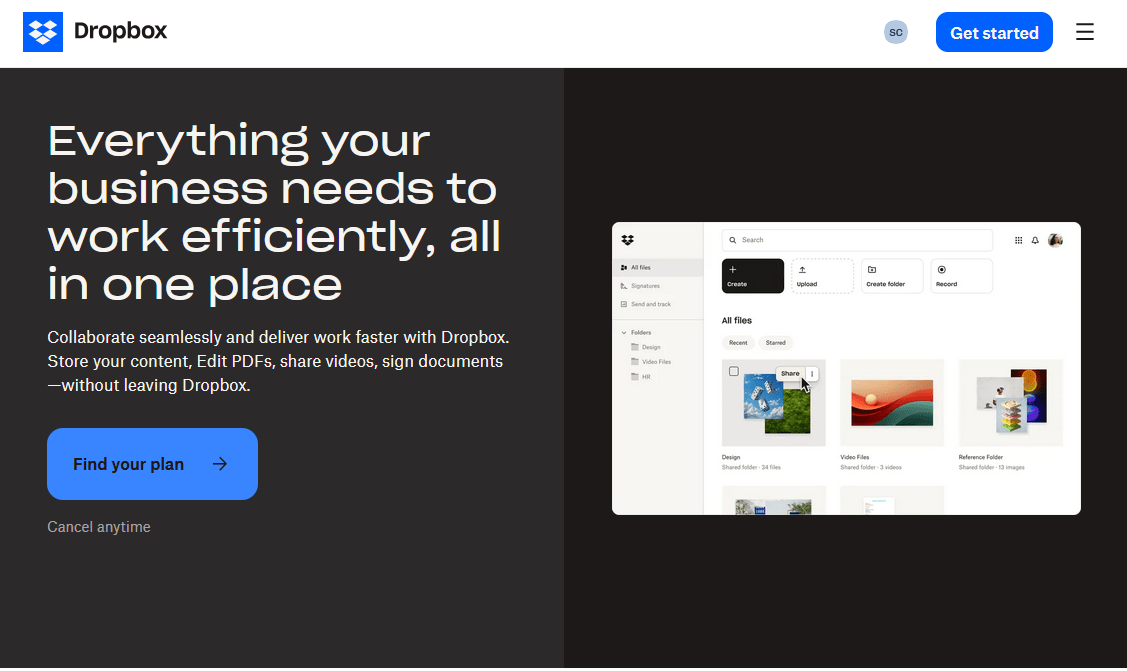Viewport: 1127px width, 671px height.
Task: Click the 'Shared folder · 13 images' text
Action: pyautogui.click(x=992, y=468)
